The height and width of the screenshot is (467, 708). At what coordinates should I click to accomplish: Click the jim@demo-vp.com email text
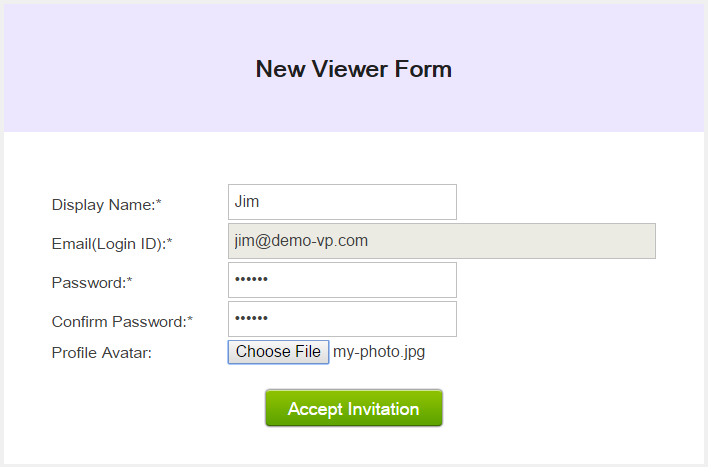[x=301, y=241]
